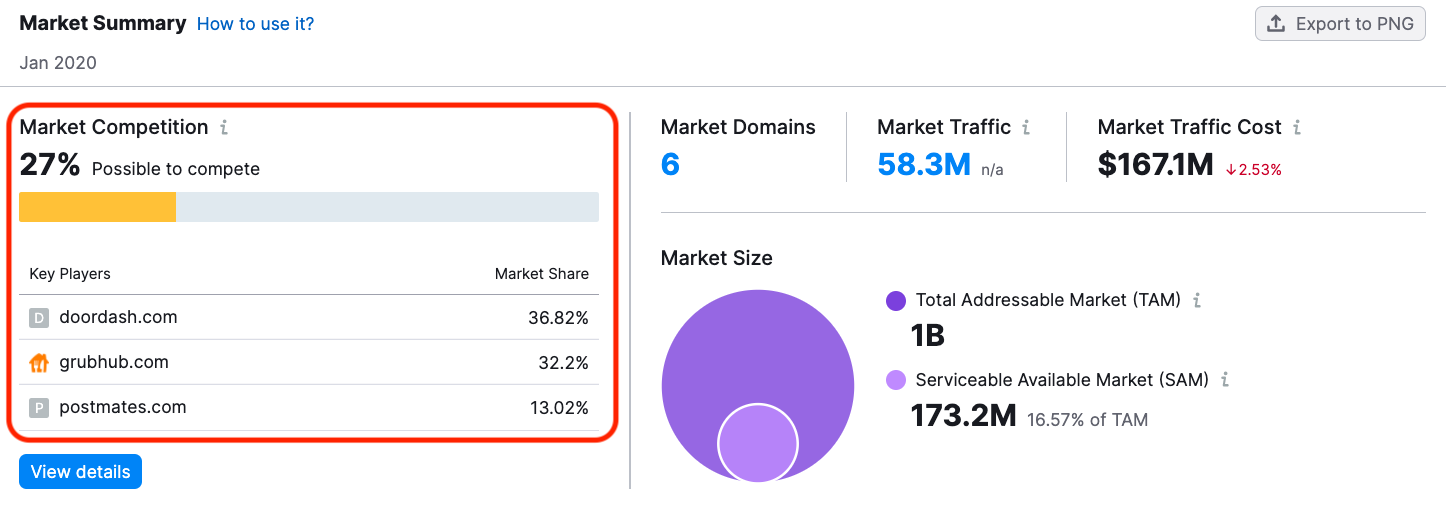Click the 173.2M SAM value
This screenshot has height=513, width=1446.
(963, 414)
